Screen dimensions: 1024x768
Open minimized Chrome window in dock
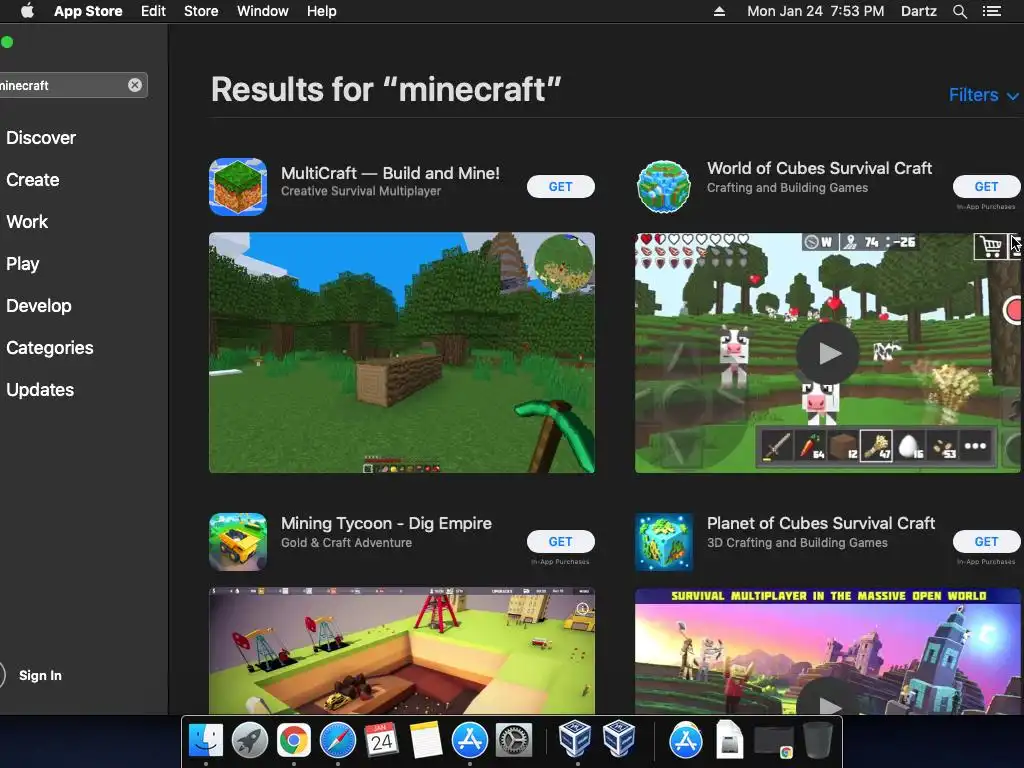tap(774, 743)
